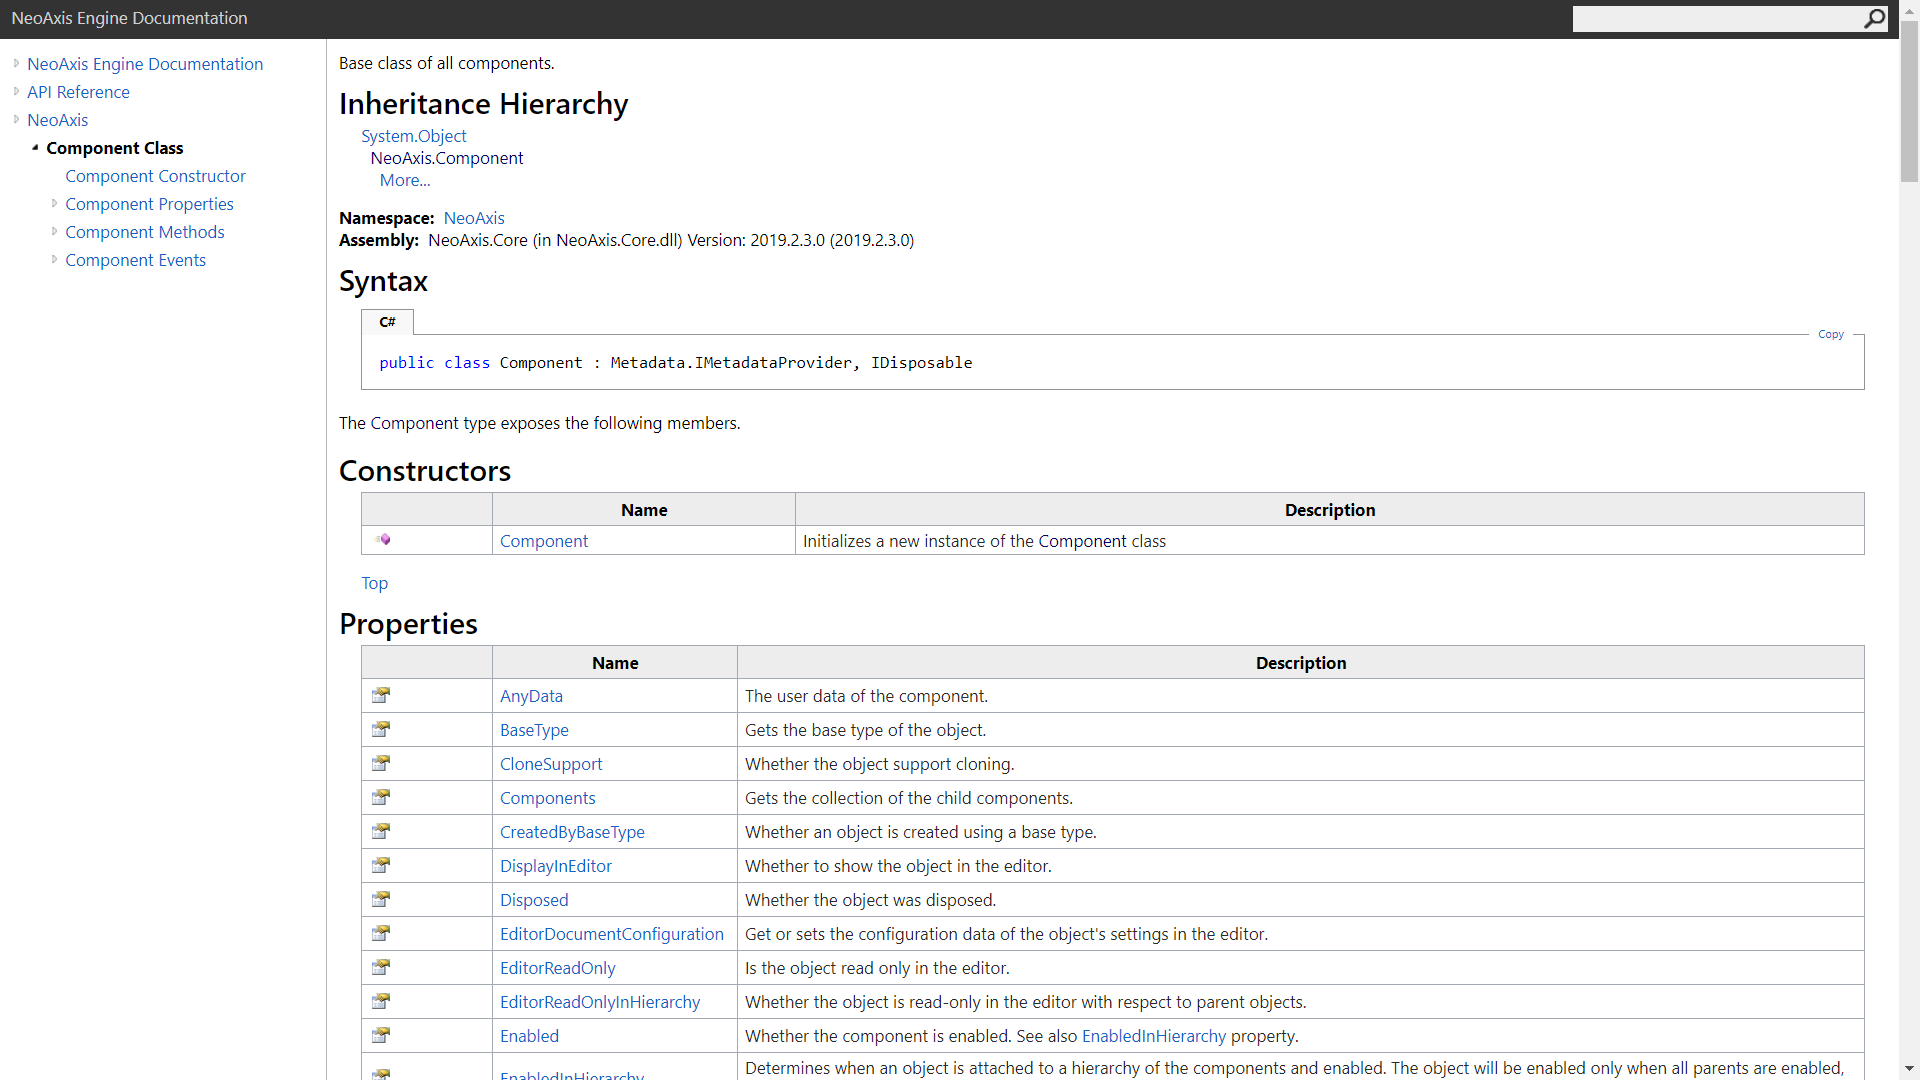
Task: Expand the Component Methods tree node
Action: point(54,231)
